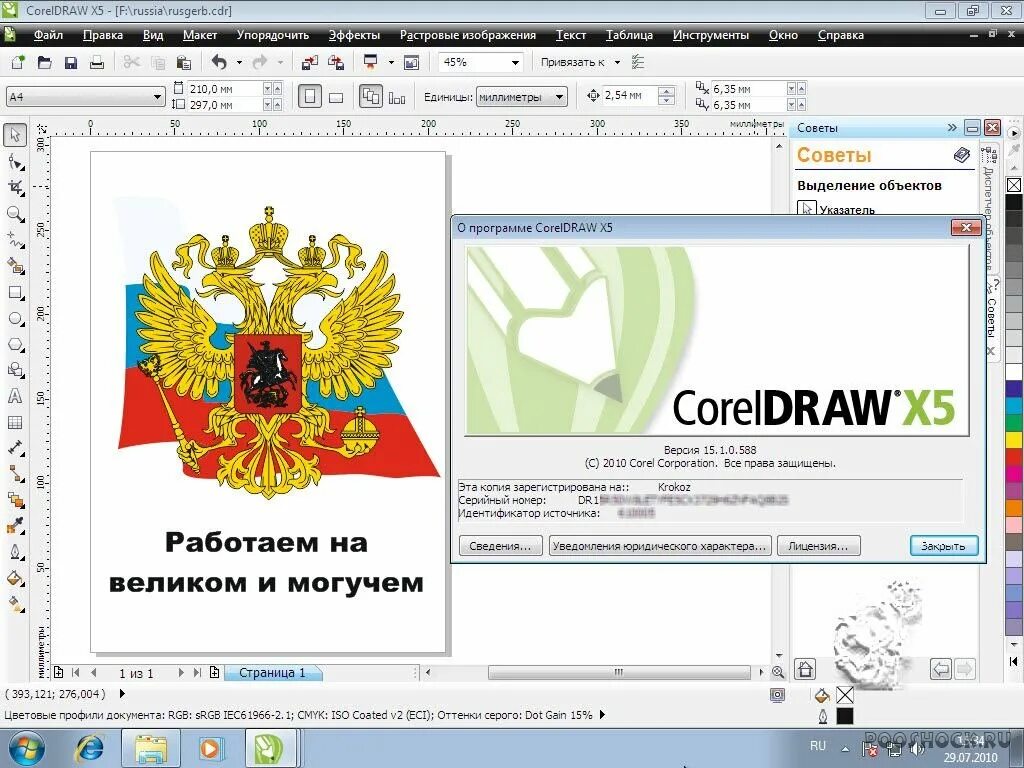The image size is (1024, 768).
Task: Select the Crop tool
Action: (x=15, y=188)
